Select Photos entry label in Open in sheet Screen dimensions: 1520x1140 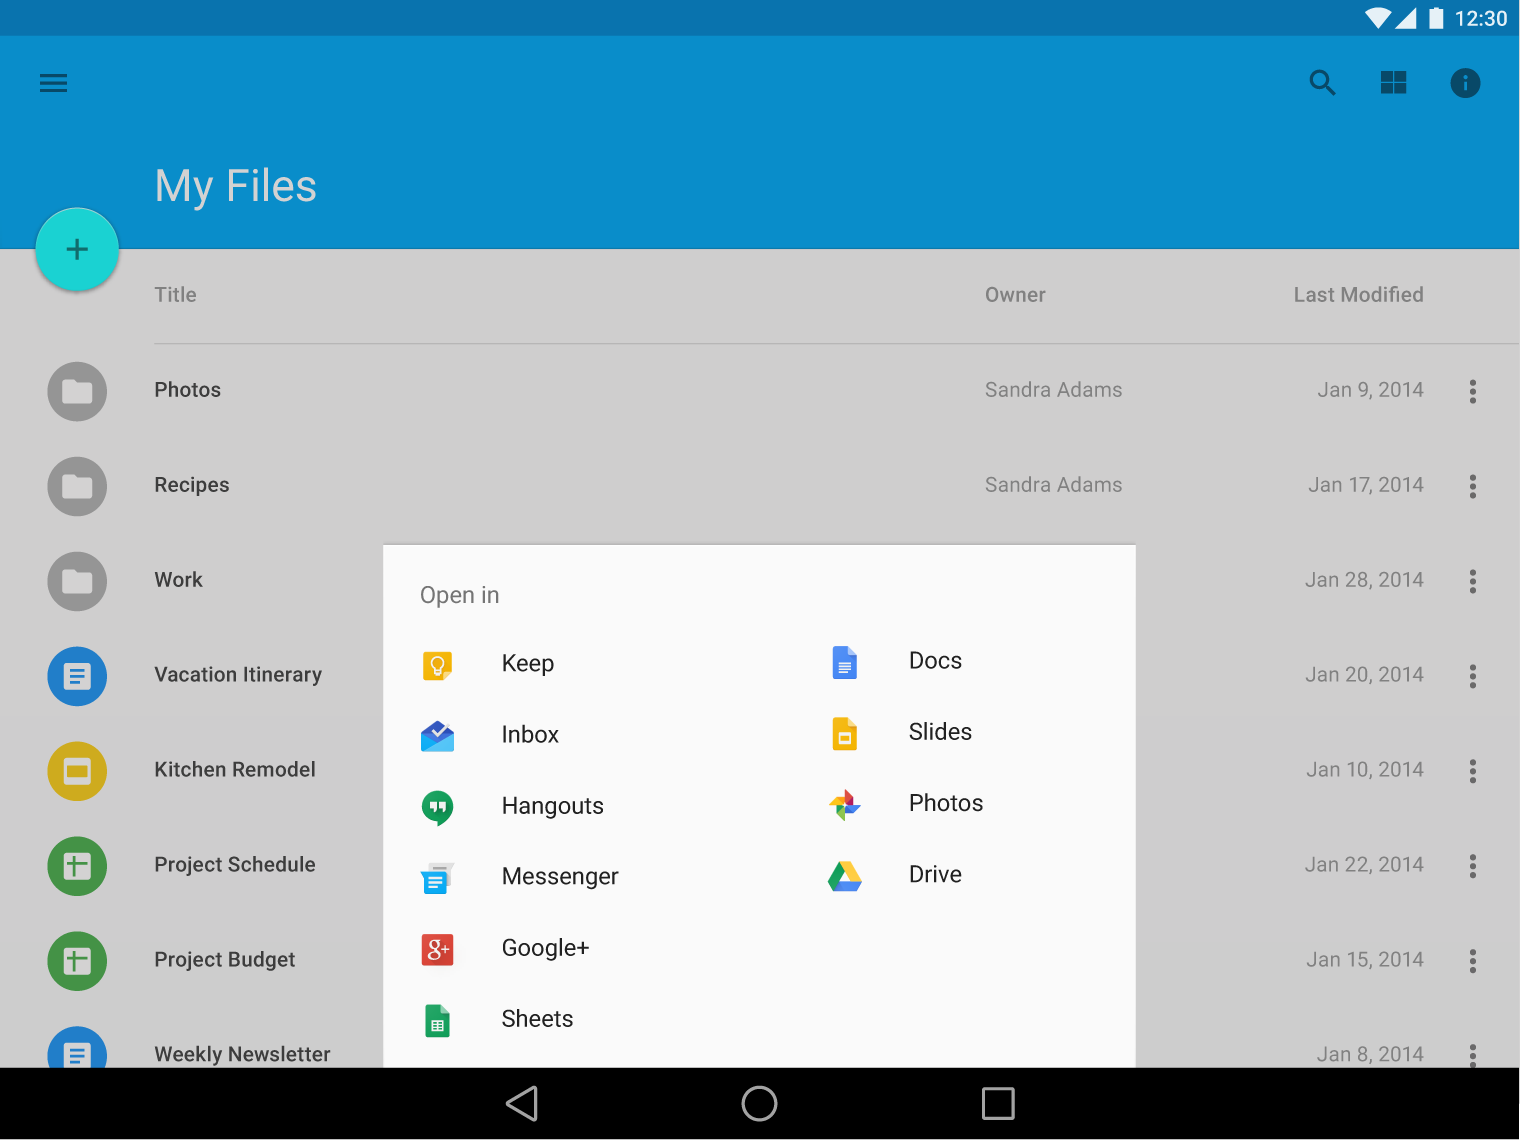(946, 803)
